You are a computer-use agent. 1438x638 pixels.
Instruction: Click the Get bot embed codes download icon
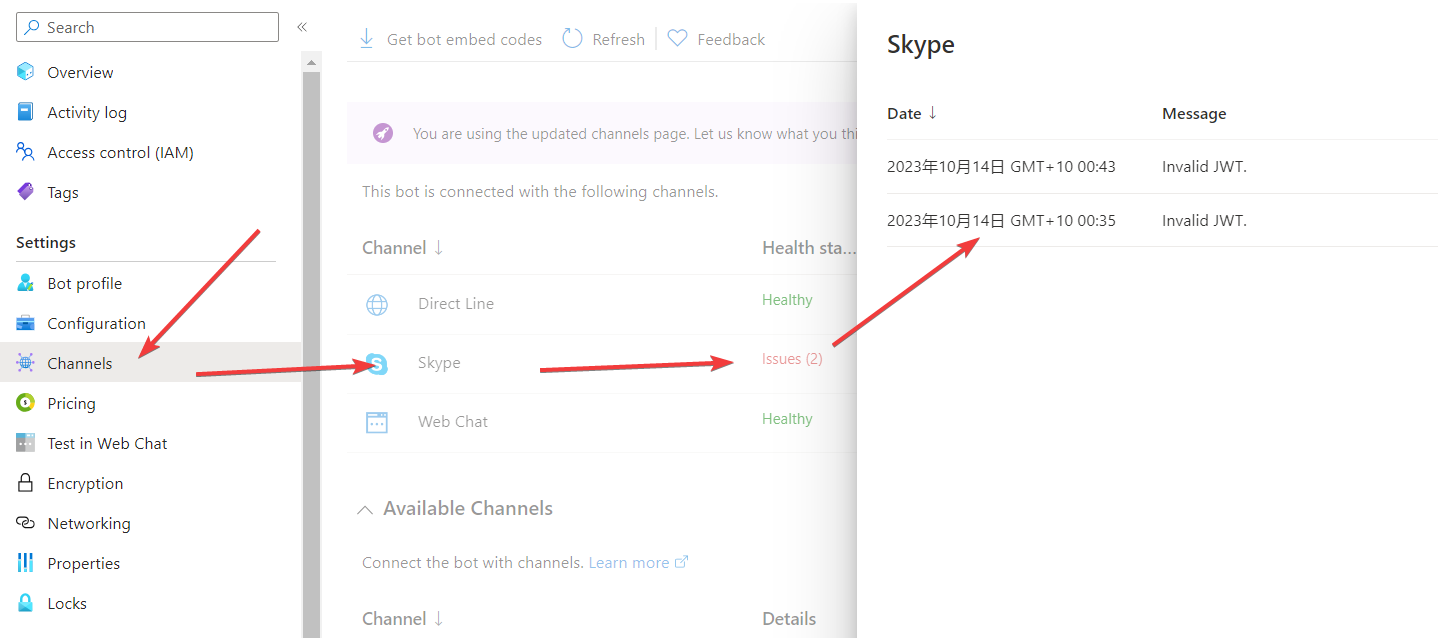(x=367, y=38)
